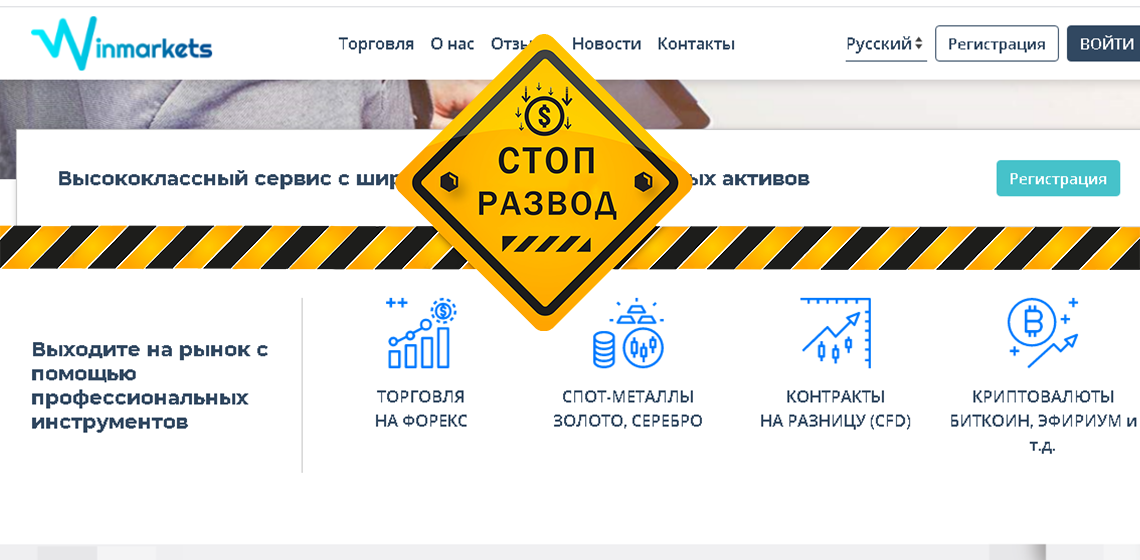The width and height of the screenshot is (1140, 560).
Task: Open СПОТ-МЕТАЛЛЫ ЗОЛОТО, СЕРЕБРО link
Action: click(x=628, y=409)
